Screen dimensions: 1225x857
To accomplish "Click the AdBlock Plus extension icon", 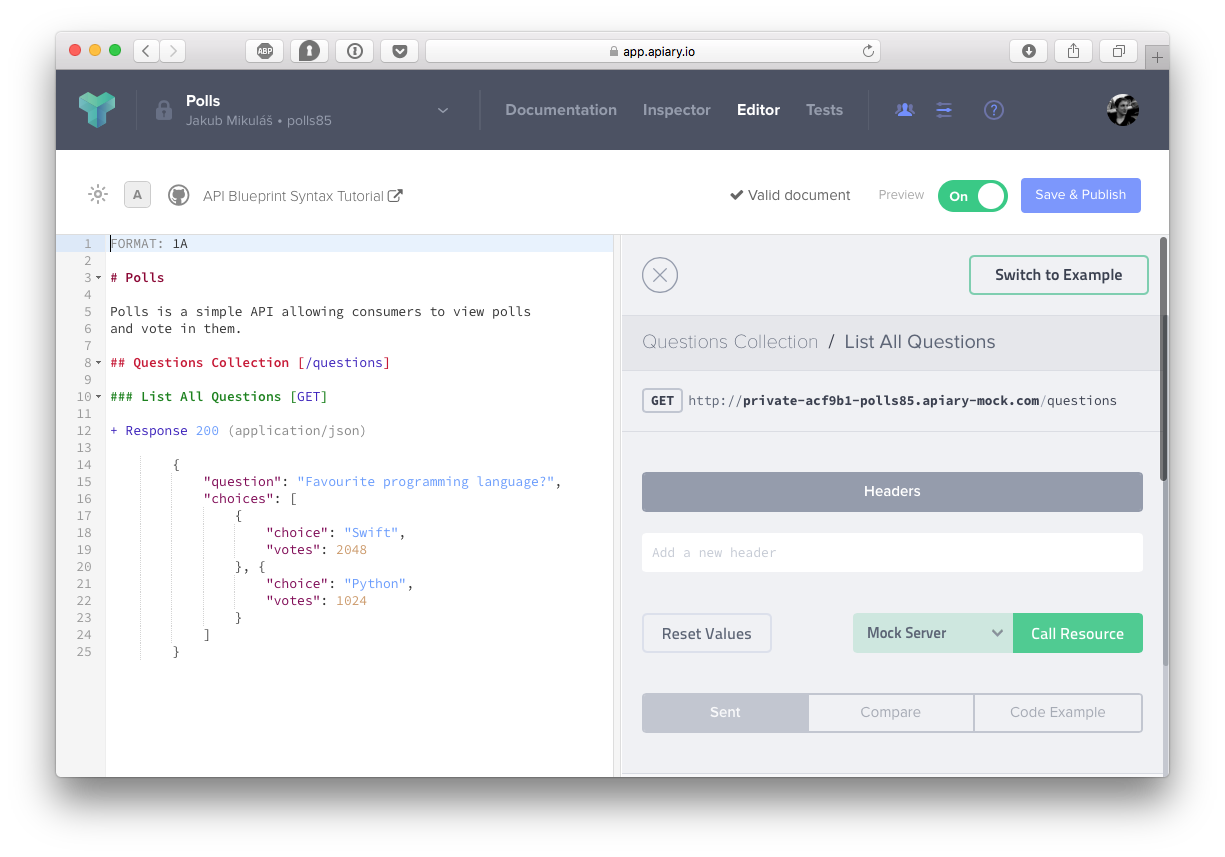I will [265, 51].
